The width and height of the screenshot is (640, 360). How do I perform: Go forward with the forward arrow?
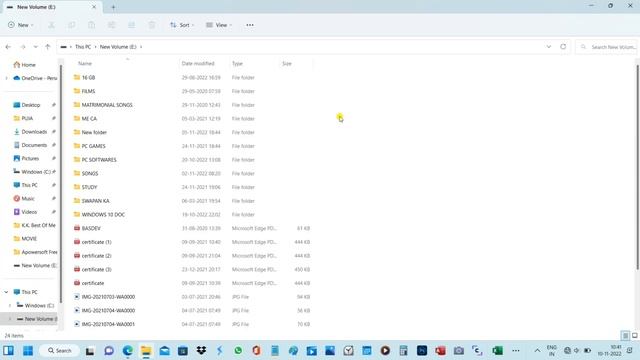23,47
